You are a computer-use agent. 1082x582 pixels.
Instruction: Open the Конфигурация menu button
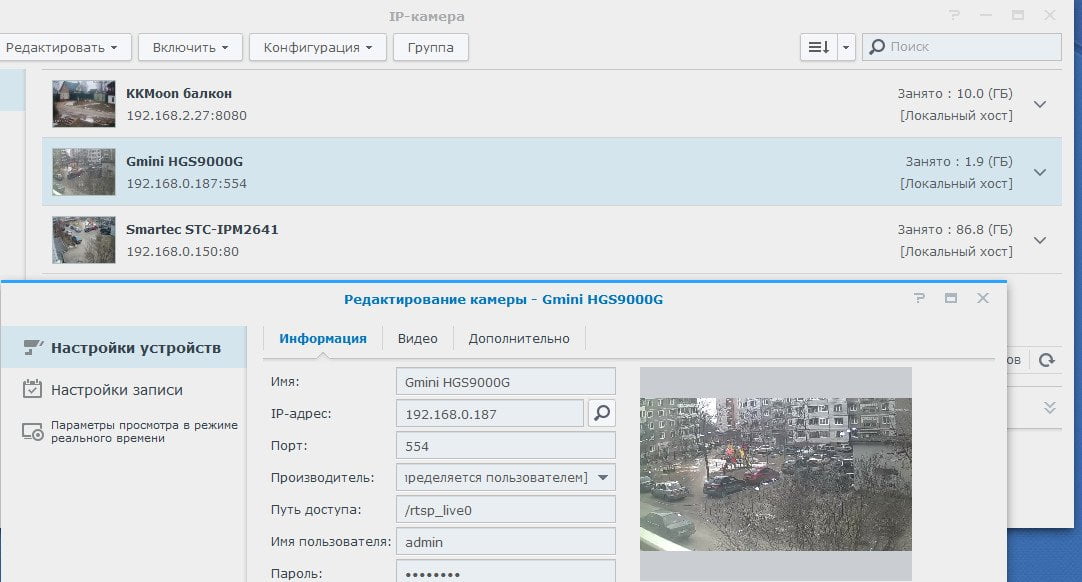pos(317,48)
